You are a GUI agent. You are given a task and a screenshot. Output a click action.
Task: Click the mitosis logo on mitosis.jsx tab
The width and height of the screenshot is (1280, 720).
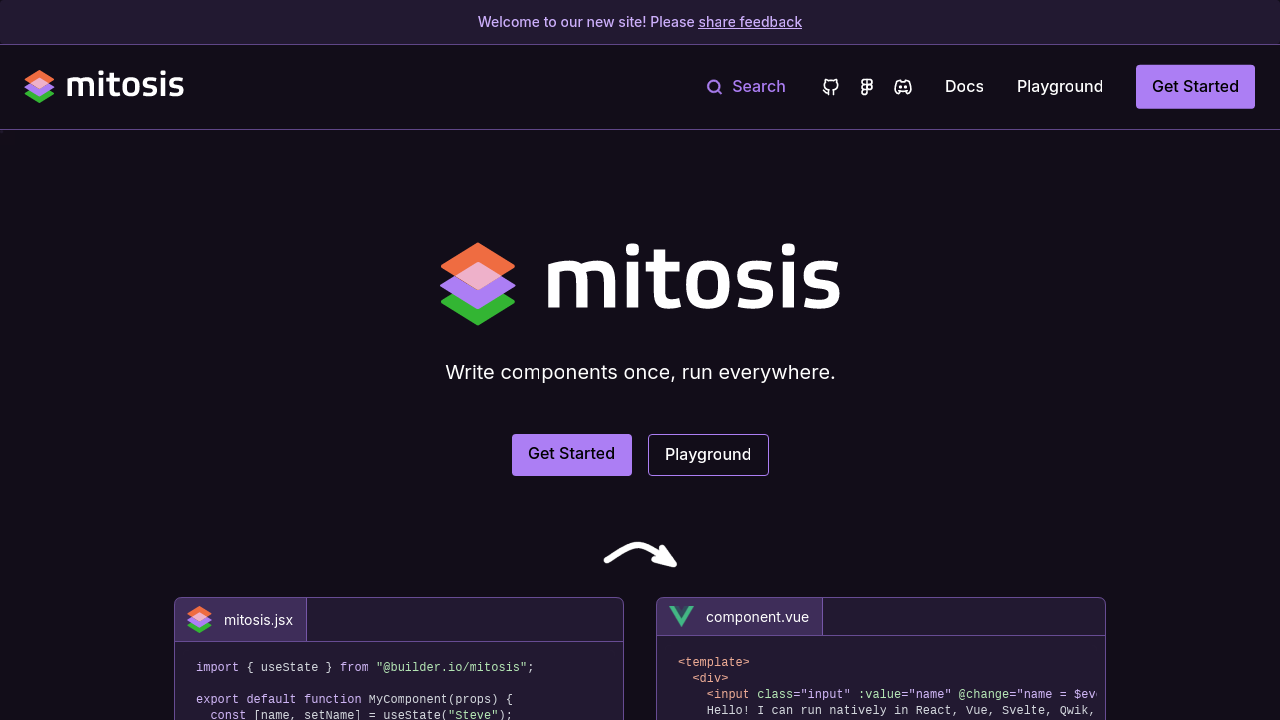coord(199,619)
